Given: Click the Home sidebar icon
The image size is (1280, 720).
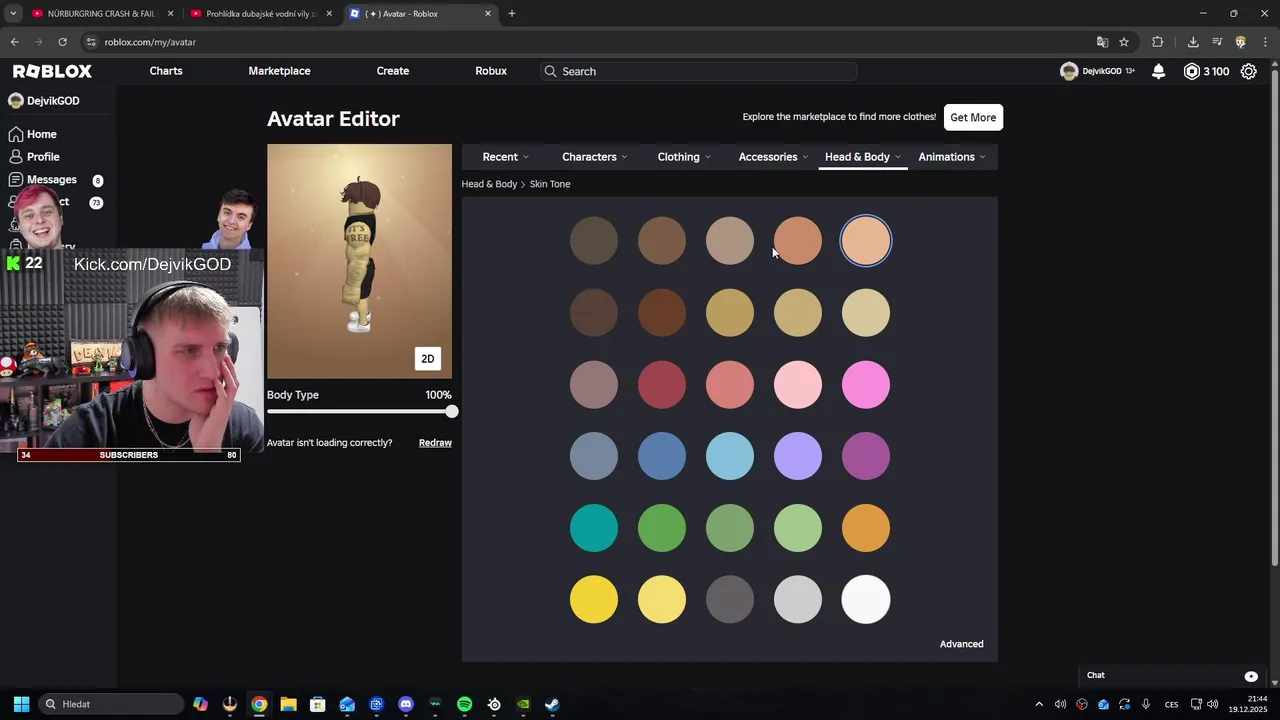Looking at the screenshot, I should pos(16,134).
